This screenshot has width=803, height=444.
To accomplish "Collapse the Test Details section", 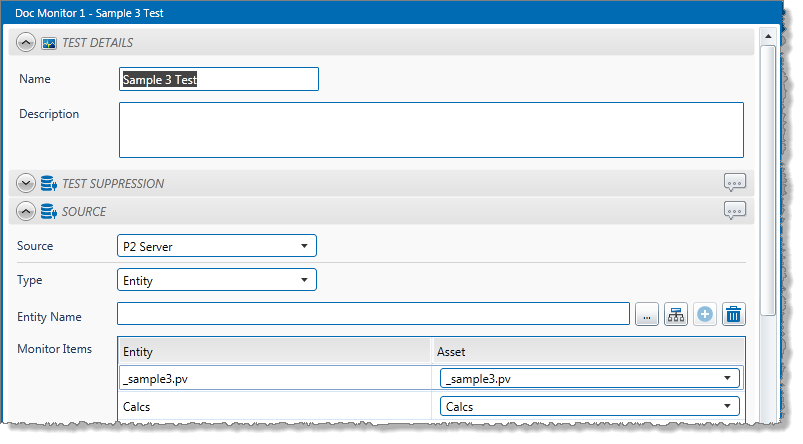I will (26, 43).
